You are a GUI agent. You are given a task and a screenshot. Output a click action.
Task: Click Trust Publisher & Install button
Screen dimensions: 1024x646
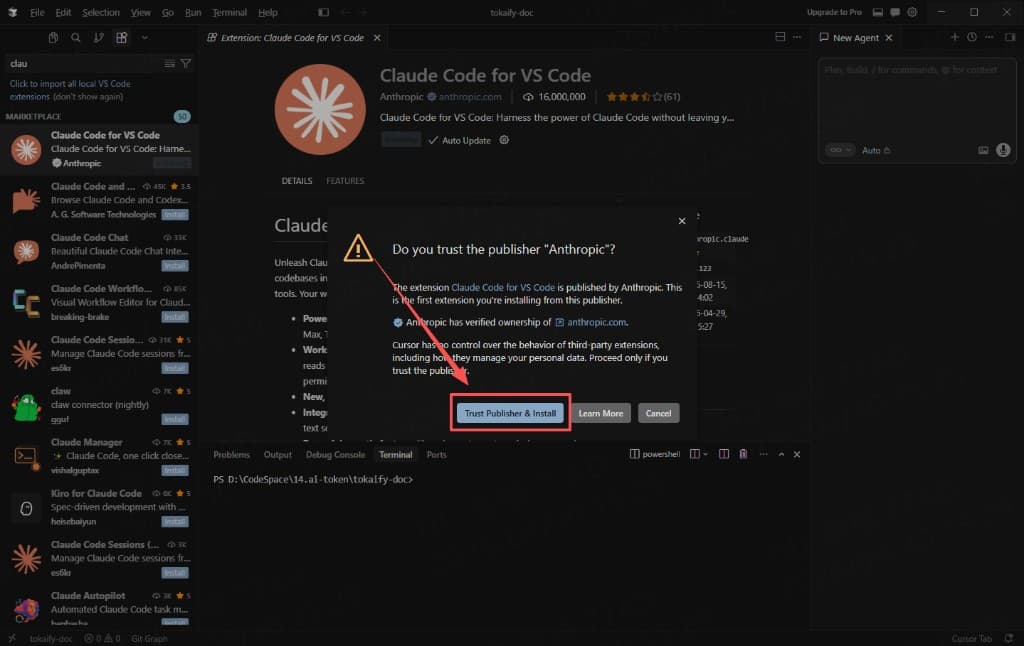pyautogui.click(x=510, y=413)
